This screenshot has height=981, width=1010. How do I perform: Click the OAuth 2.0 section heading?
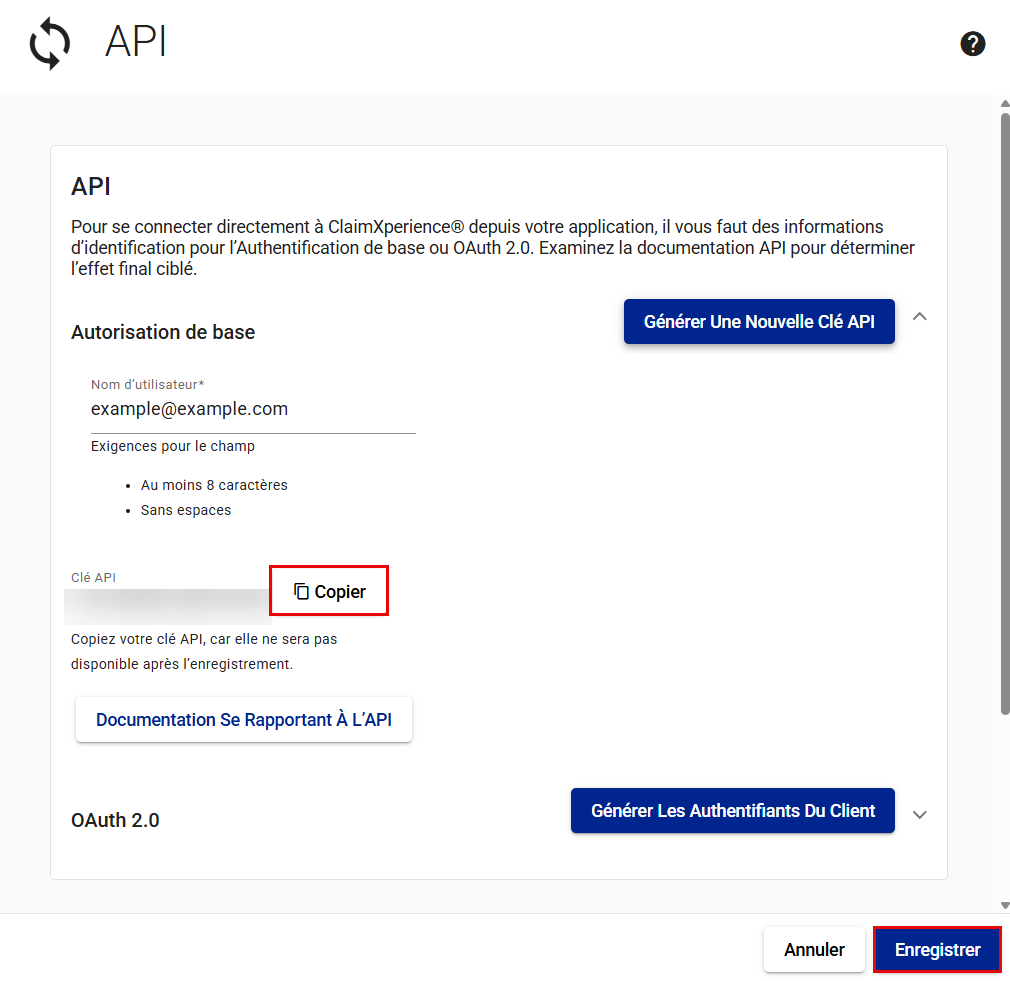coord(115,820)
